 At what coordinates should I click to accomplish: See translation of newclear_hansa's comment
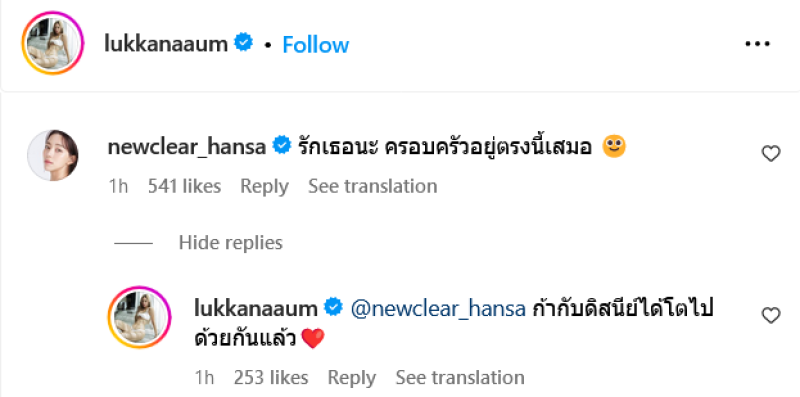(373, 186)
